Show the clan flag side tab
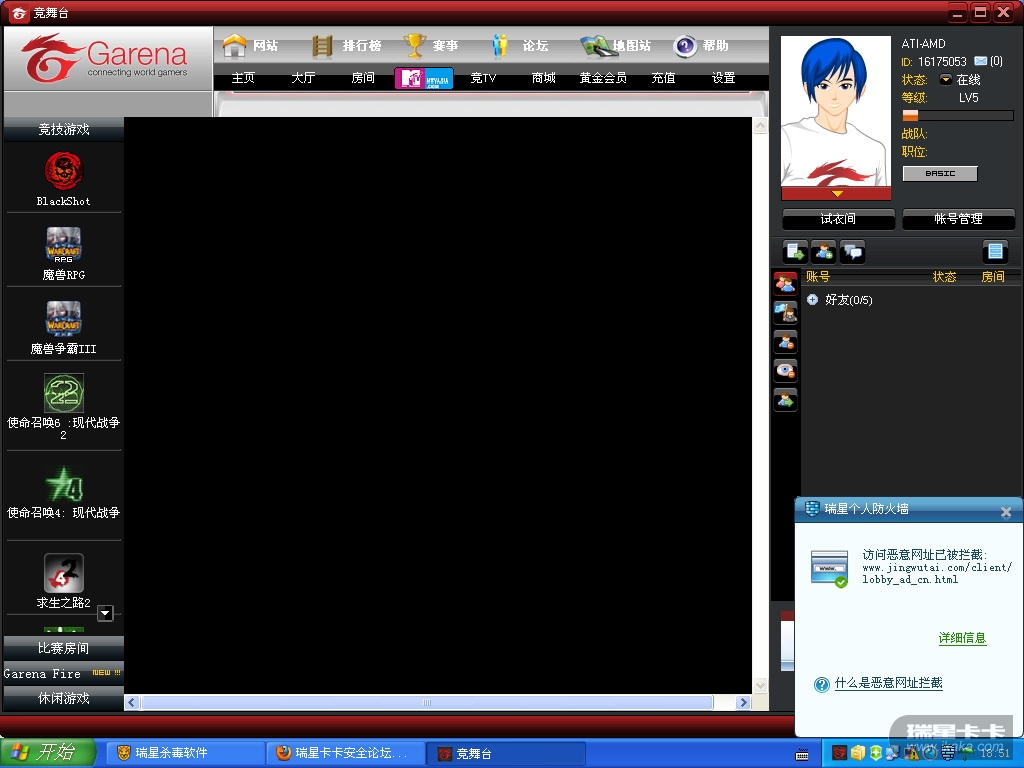 click(x=786, y=313)
